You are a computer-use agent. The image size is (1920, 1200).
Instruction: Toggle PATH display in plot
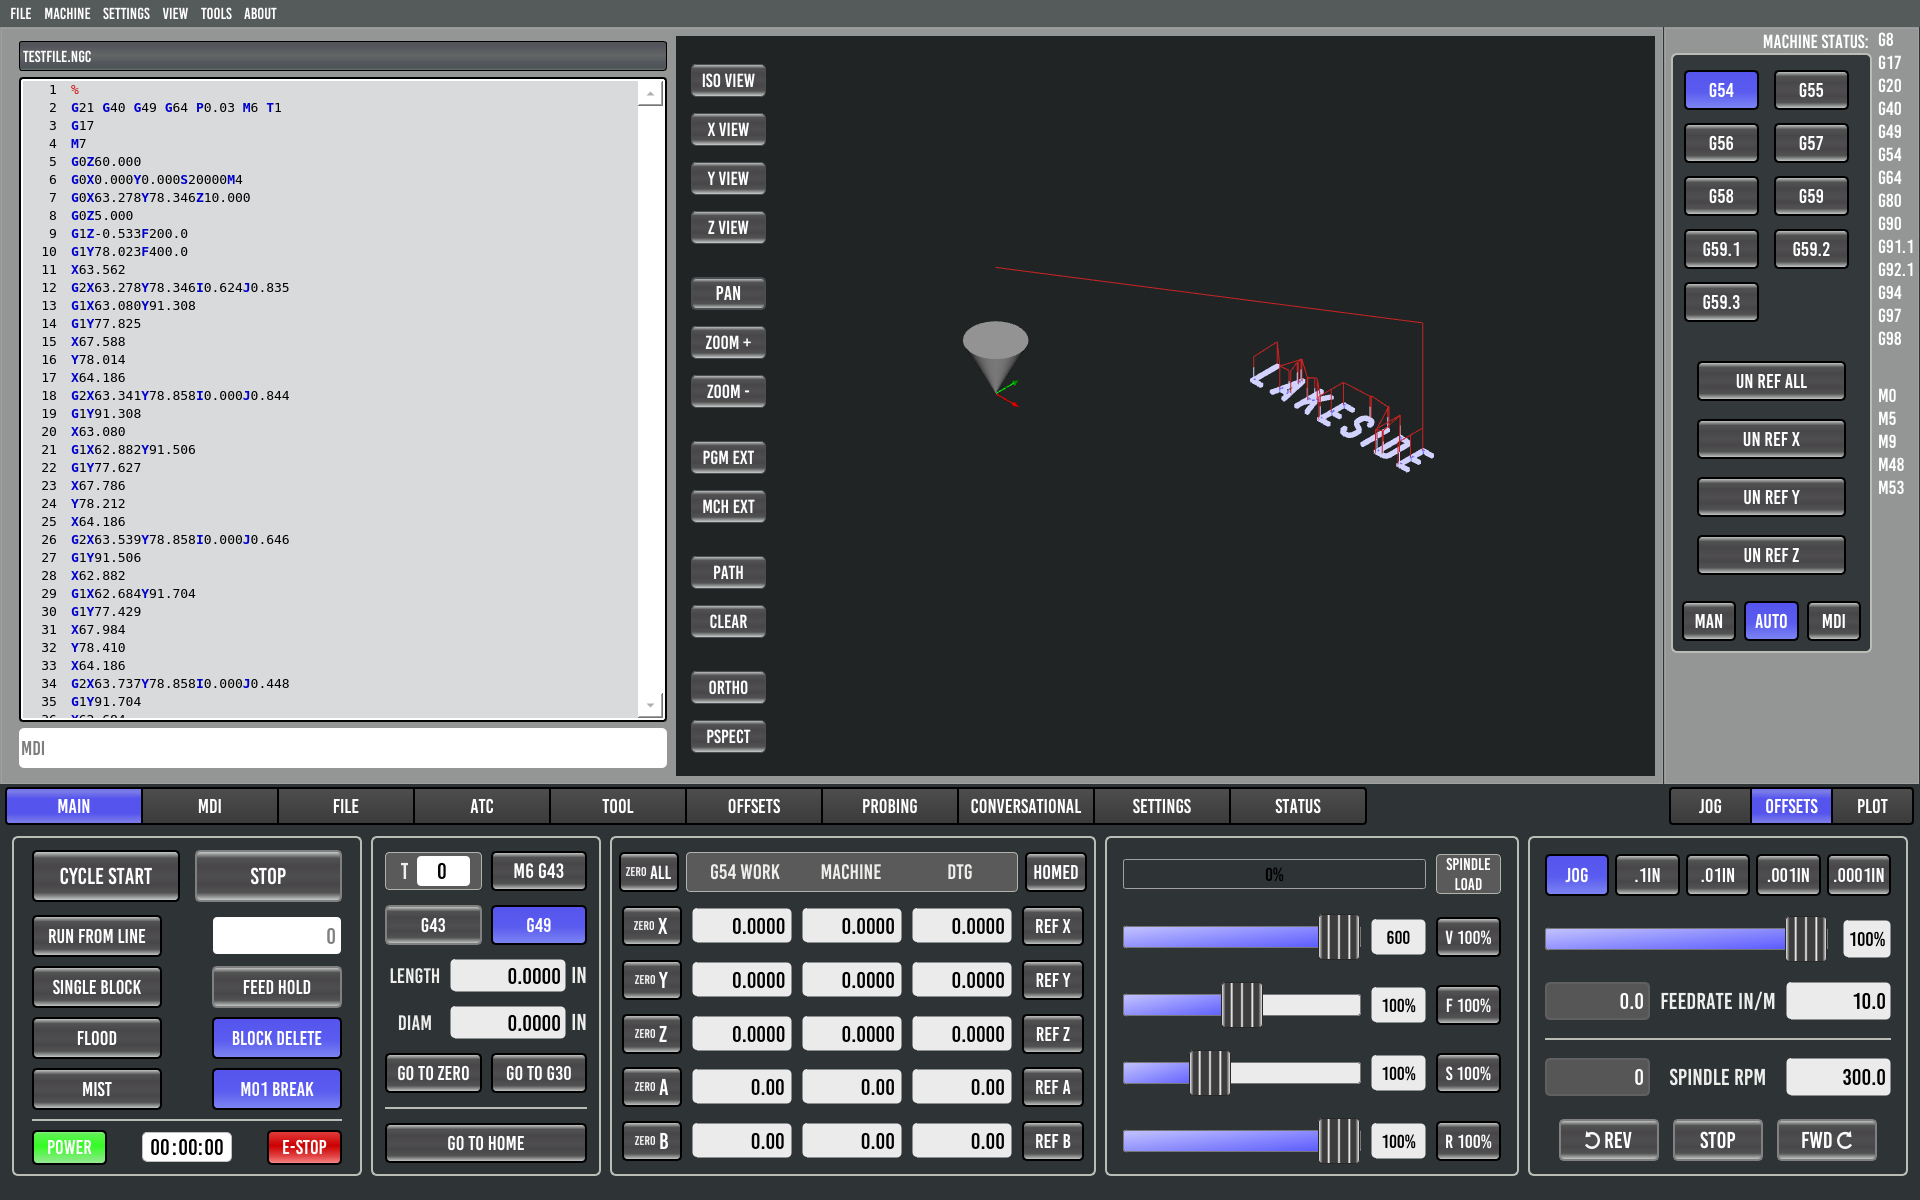(728, 573)
